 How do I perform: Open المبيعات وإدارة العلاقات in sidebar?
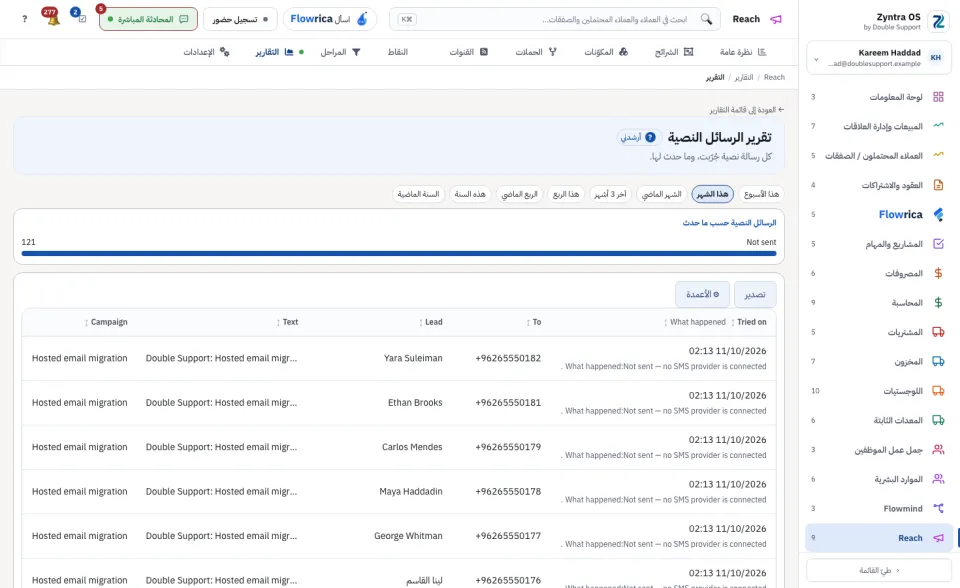877,126
